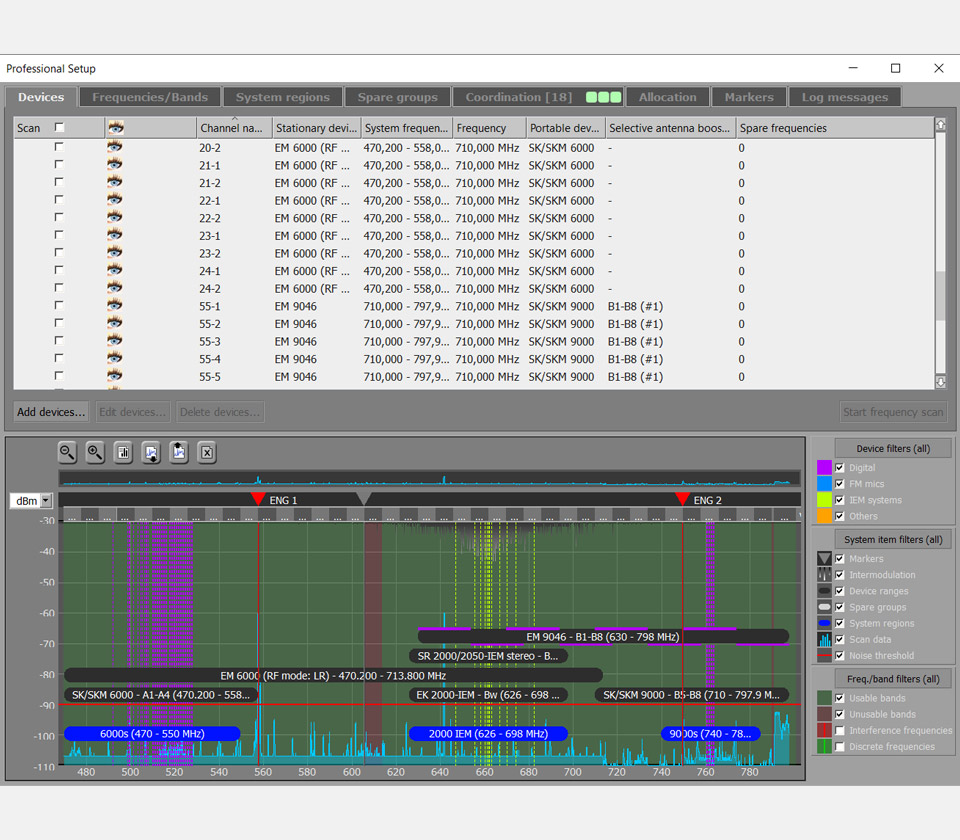This screenshot has width=960, height=840.
Task: Click the eye icon for channel 22-1
Action: tap(116, 201)
